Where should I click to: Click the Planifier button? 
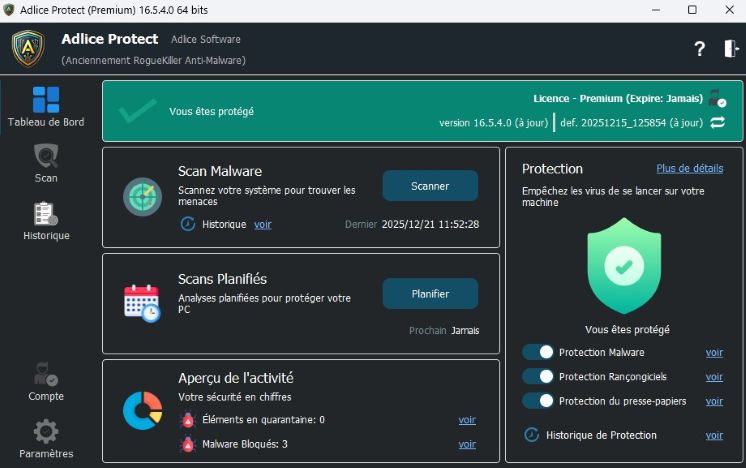point(430,293)
